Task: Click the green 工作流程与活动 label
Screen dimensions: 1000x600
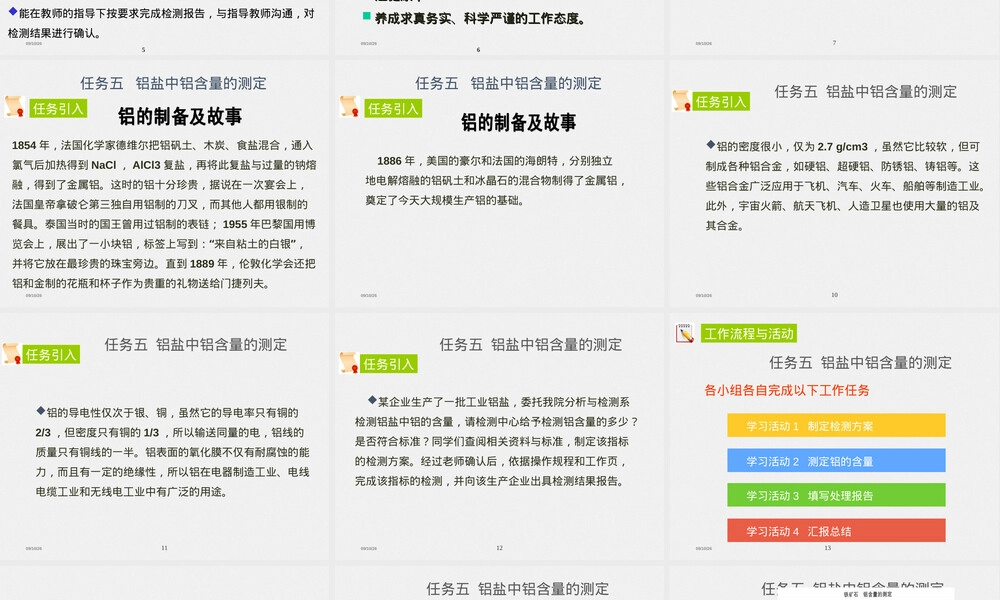Action: pos(749,333)
